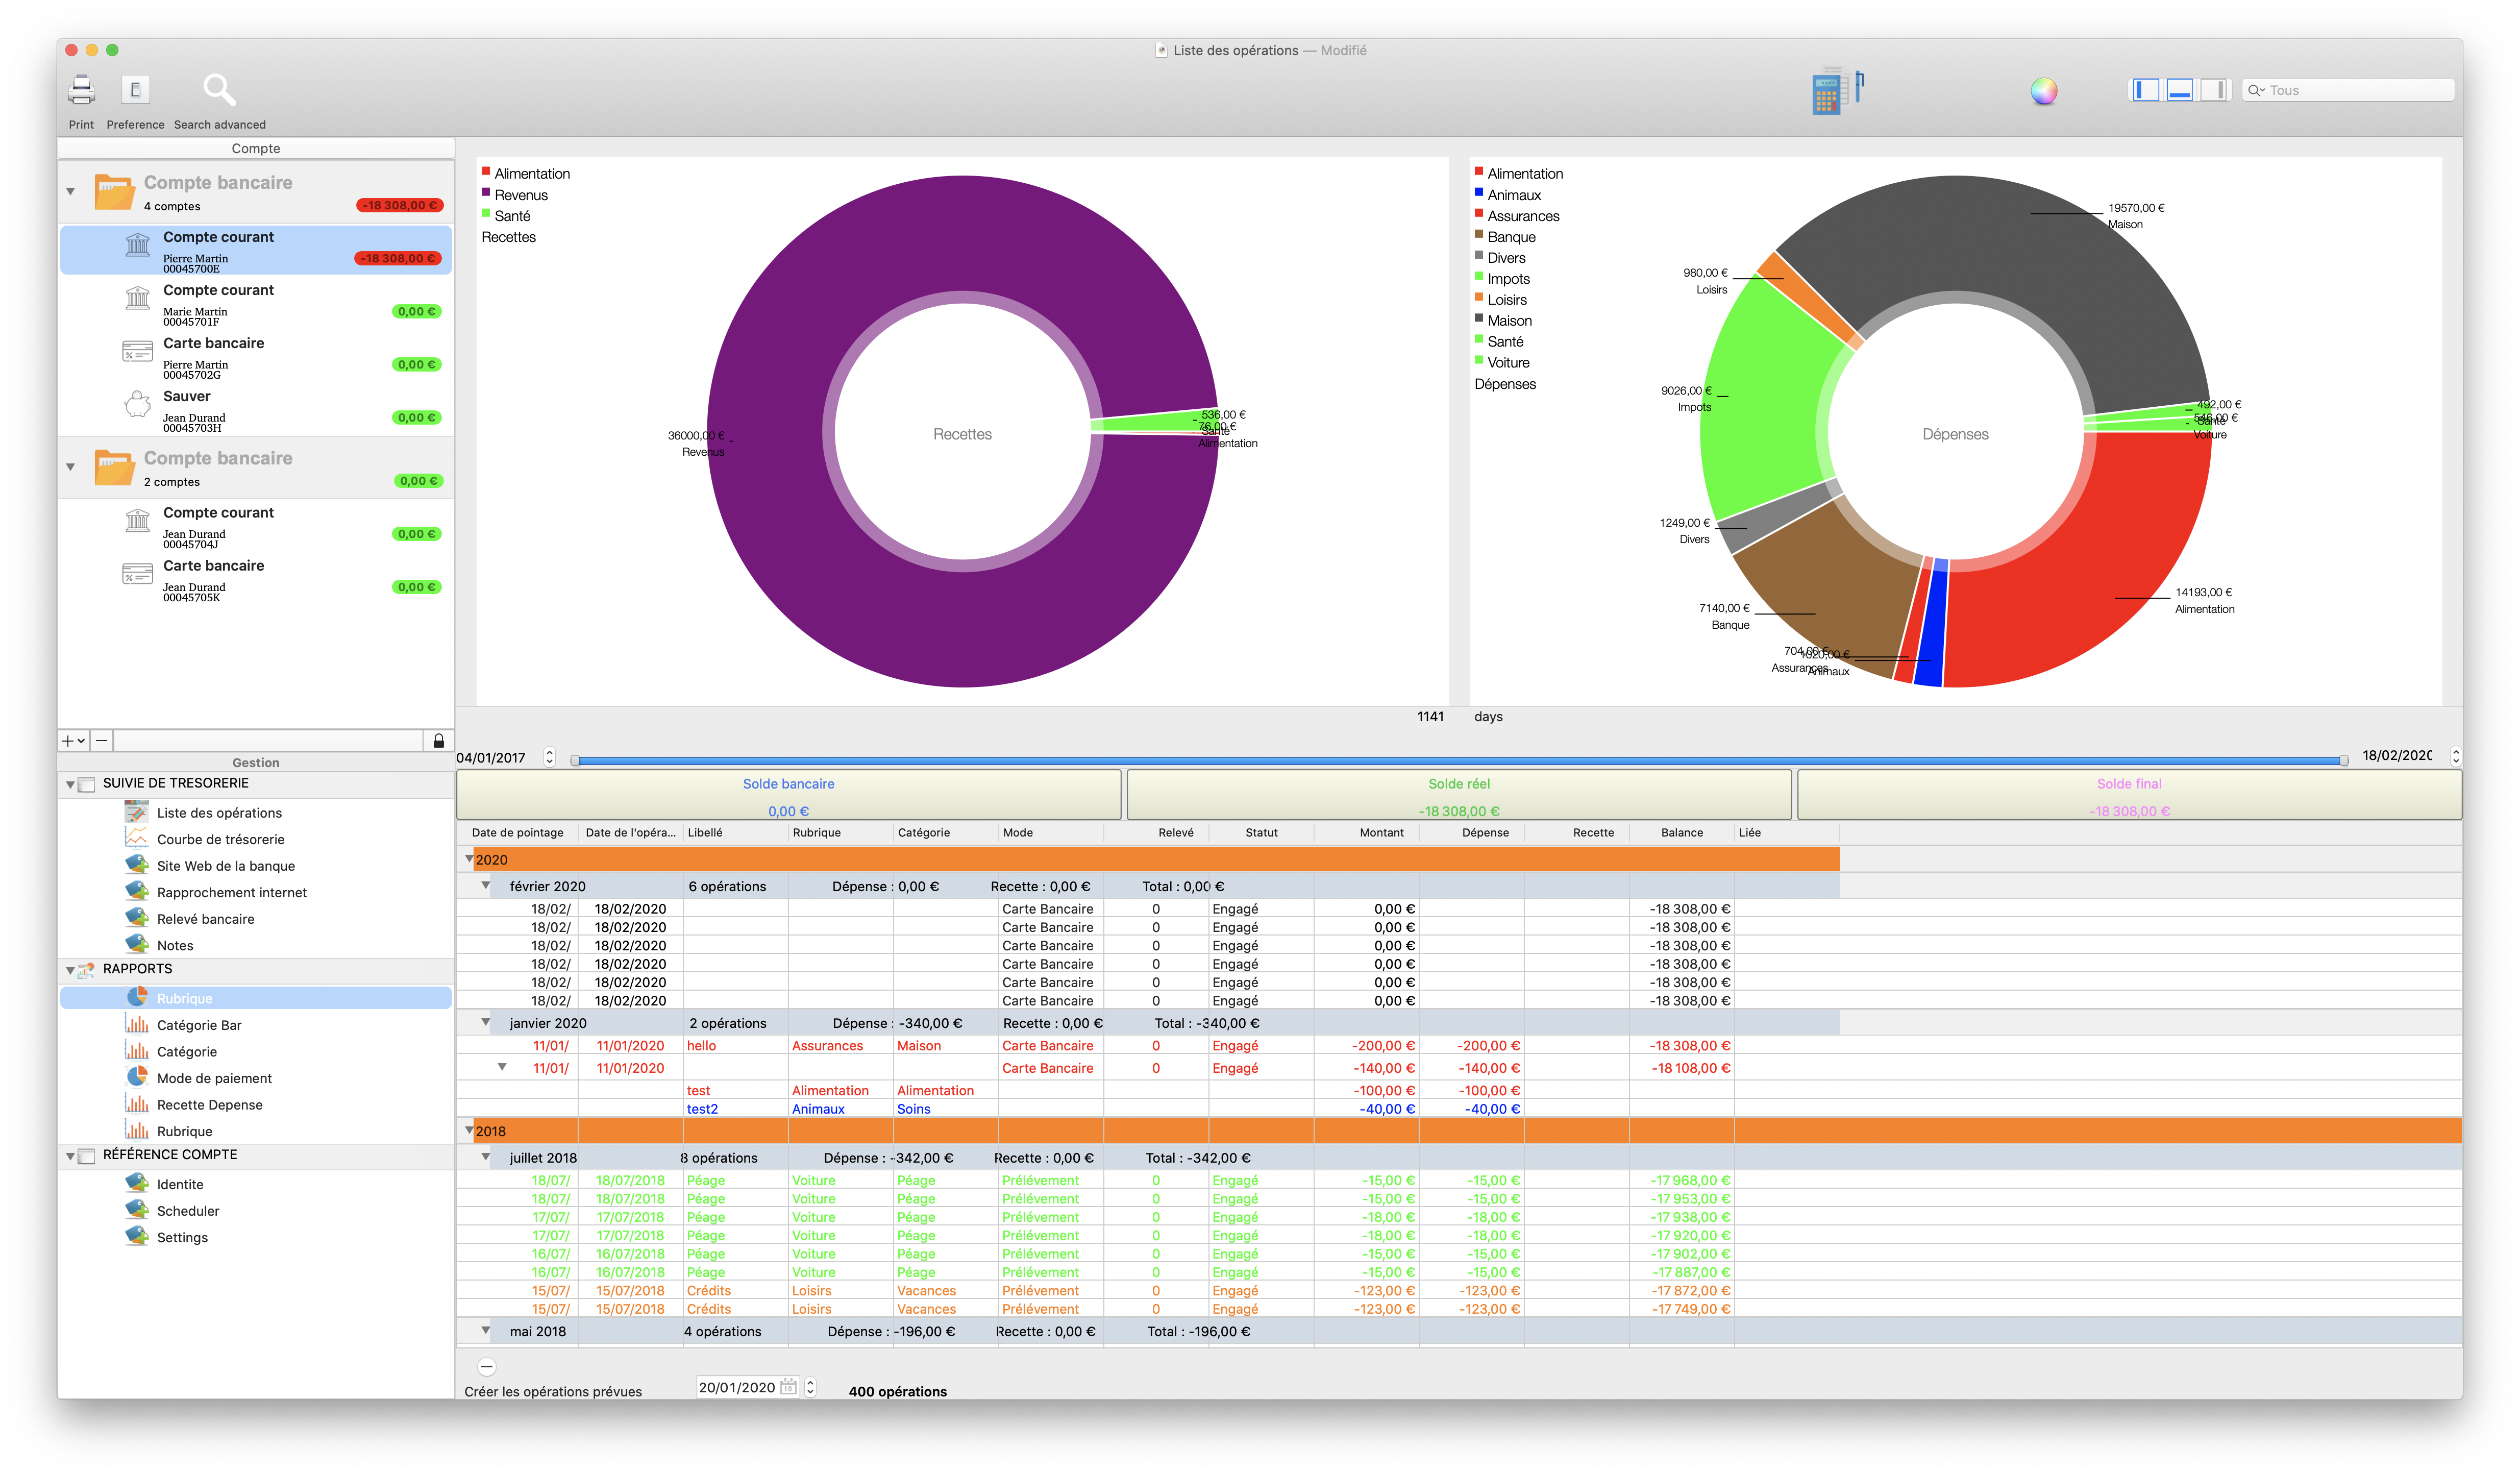Image resolution: width=2520 pixels, height=1475 pixels.
Task: Click the lock icon below account list
Action: [x=438, y=741]
